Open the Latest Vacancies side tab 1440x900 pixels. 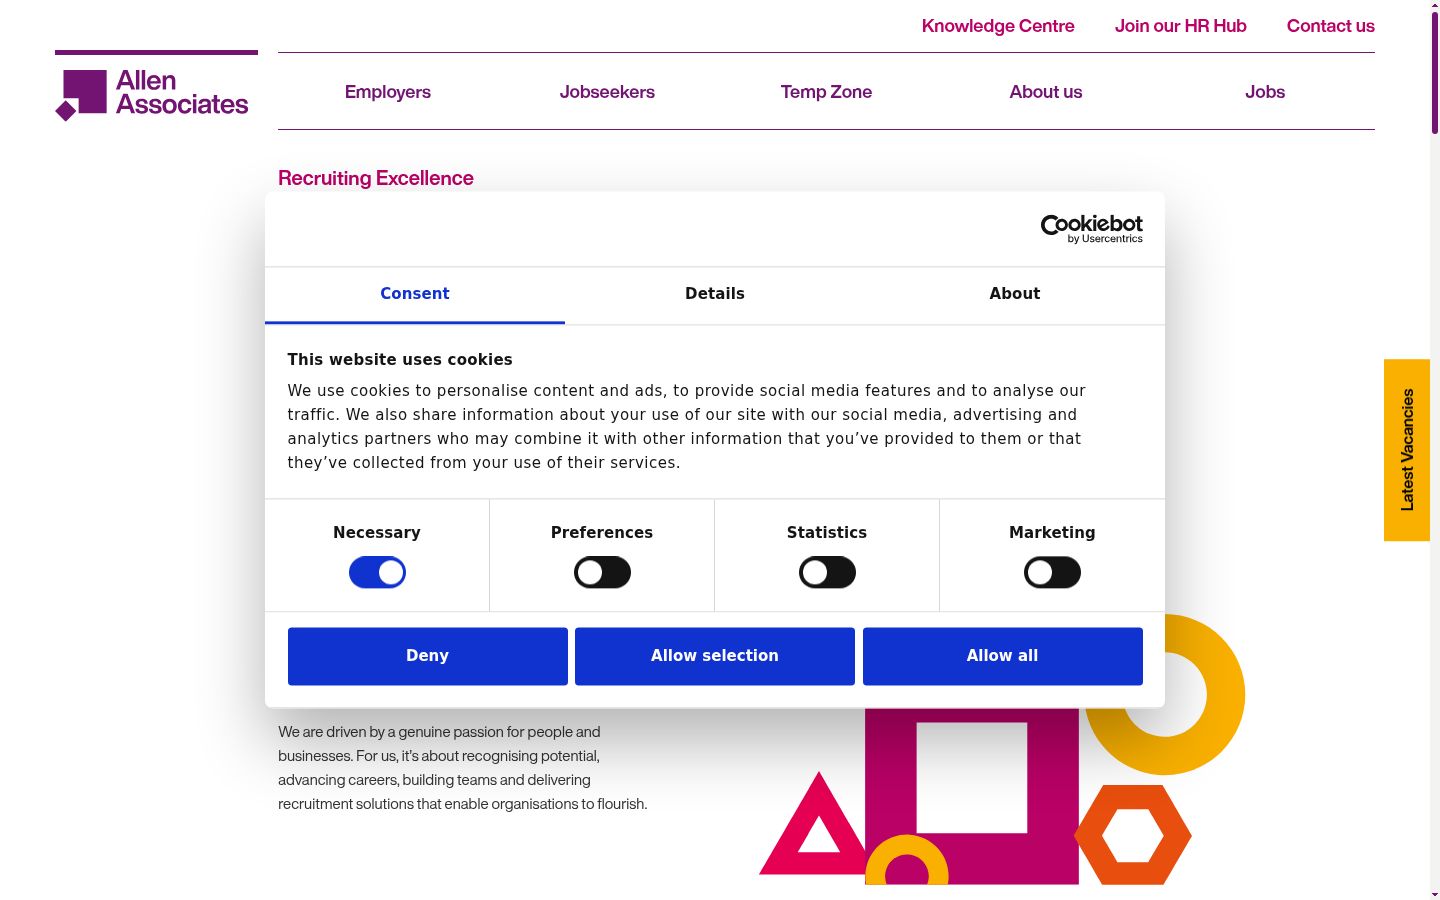pos(1407,450)
